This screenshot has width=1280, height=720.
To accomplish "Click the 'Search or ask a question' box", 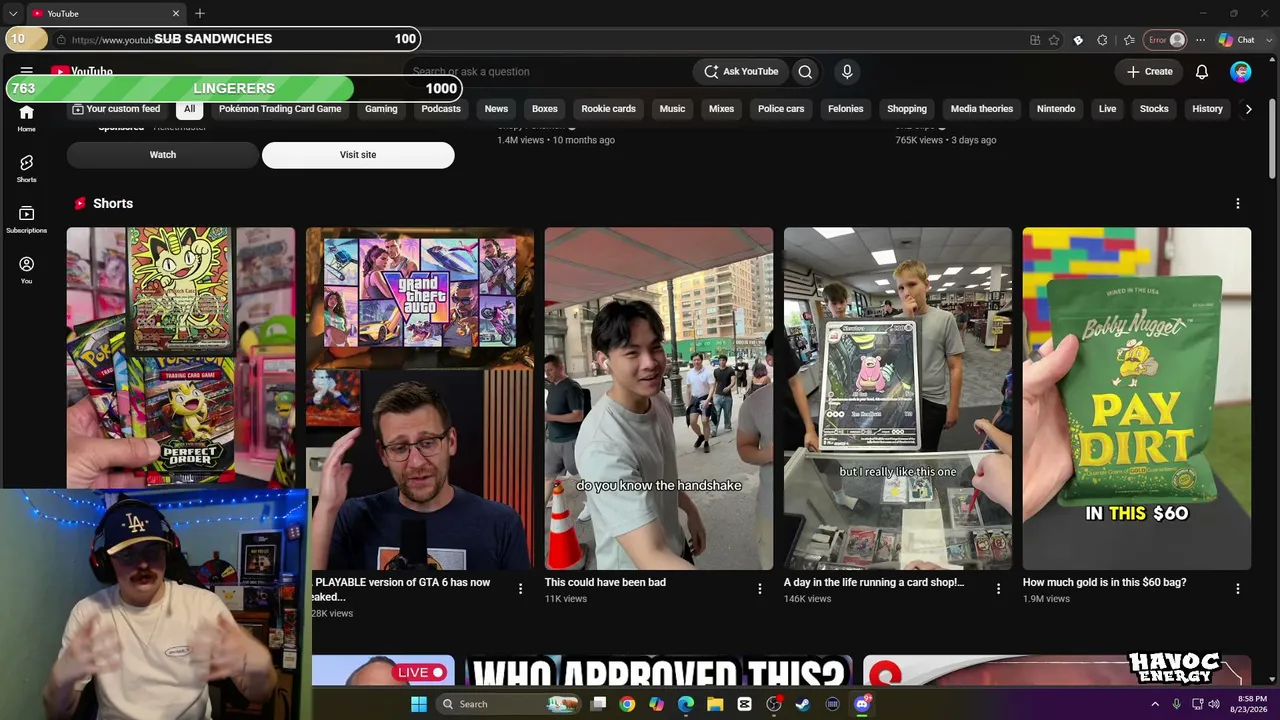I will 547,72.
